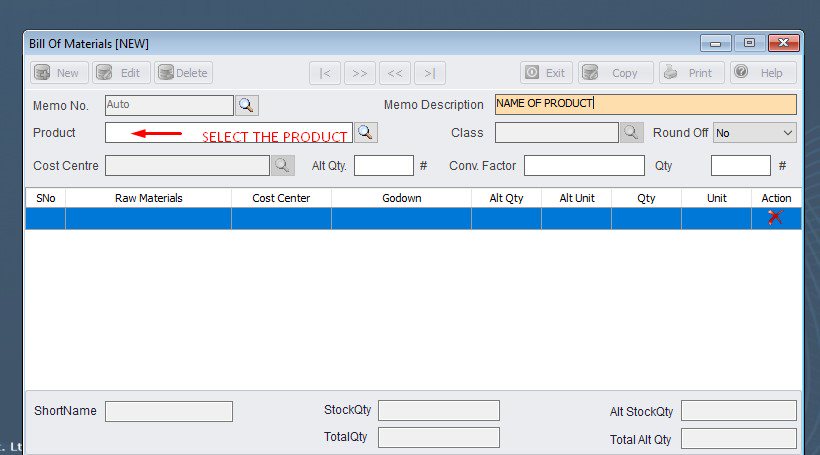This screenshot has height=455, width=820.
Task: Print the bill of materials
Action: (691, 73)
